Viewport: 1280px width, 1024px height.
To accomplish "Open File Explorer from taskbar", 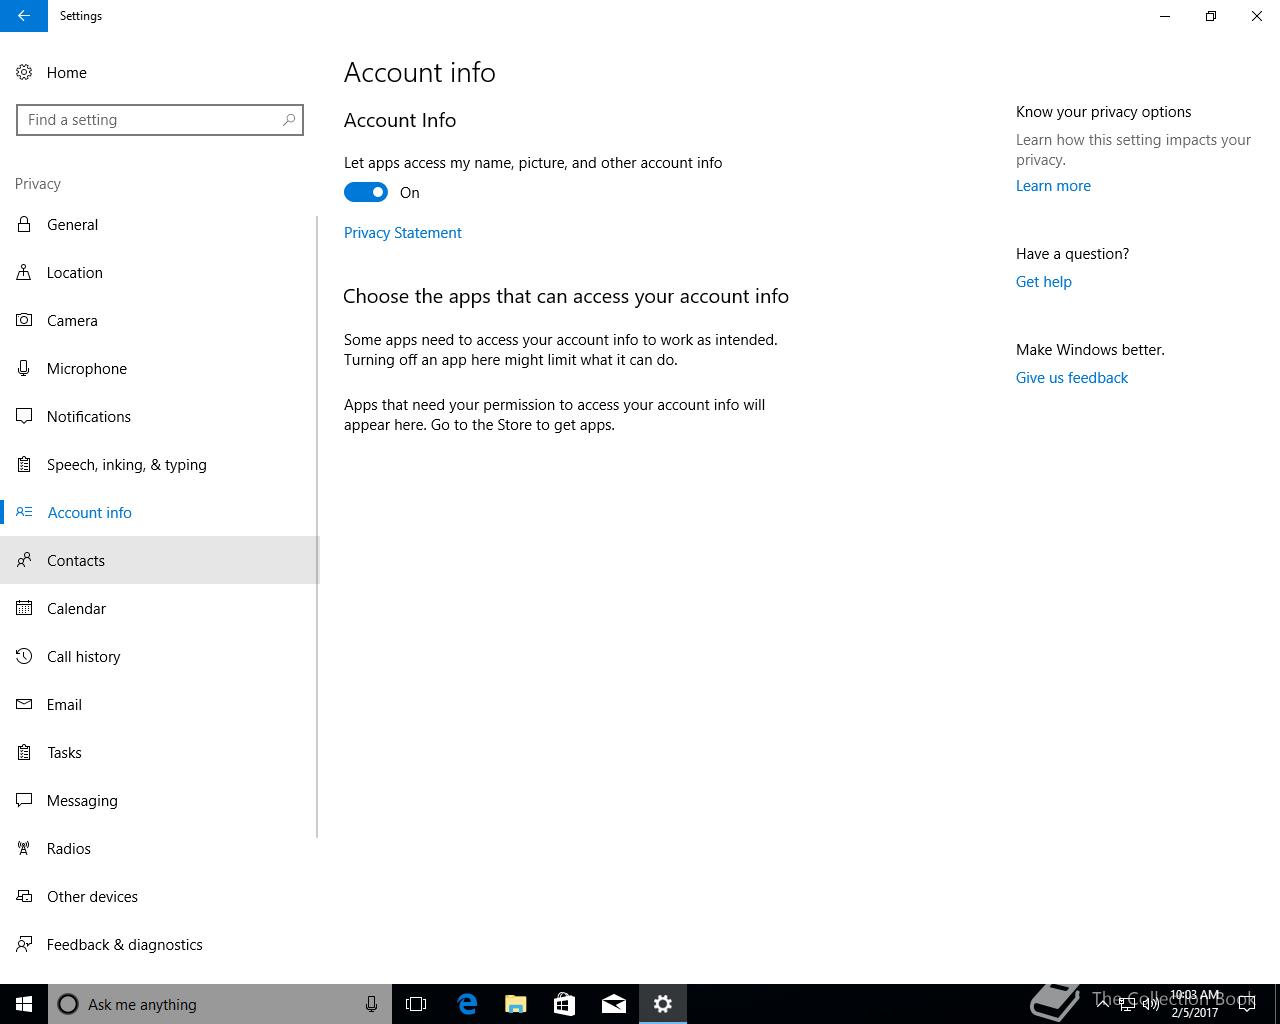I will [x=515, y=1004].
